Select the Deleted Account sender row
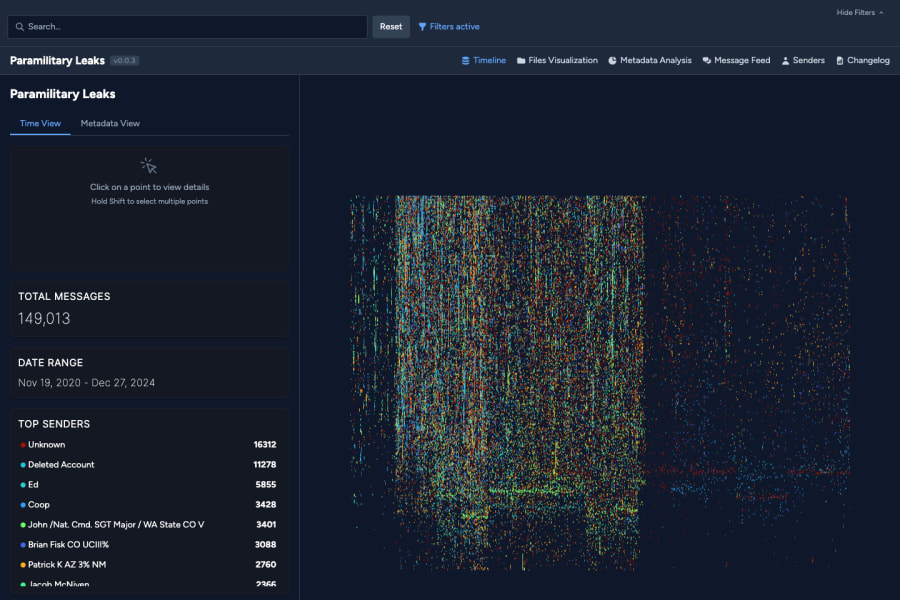 click(148, 464)
